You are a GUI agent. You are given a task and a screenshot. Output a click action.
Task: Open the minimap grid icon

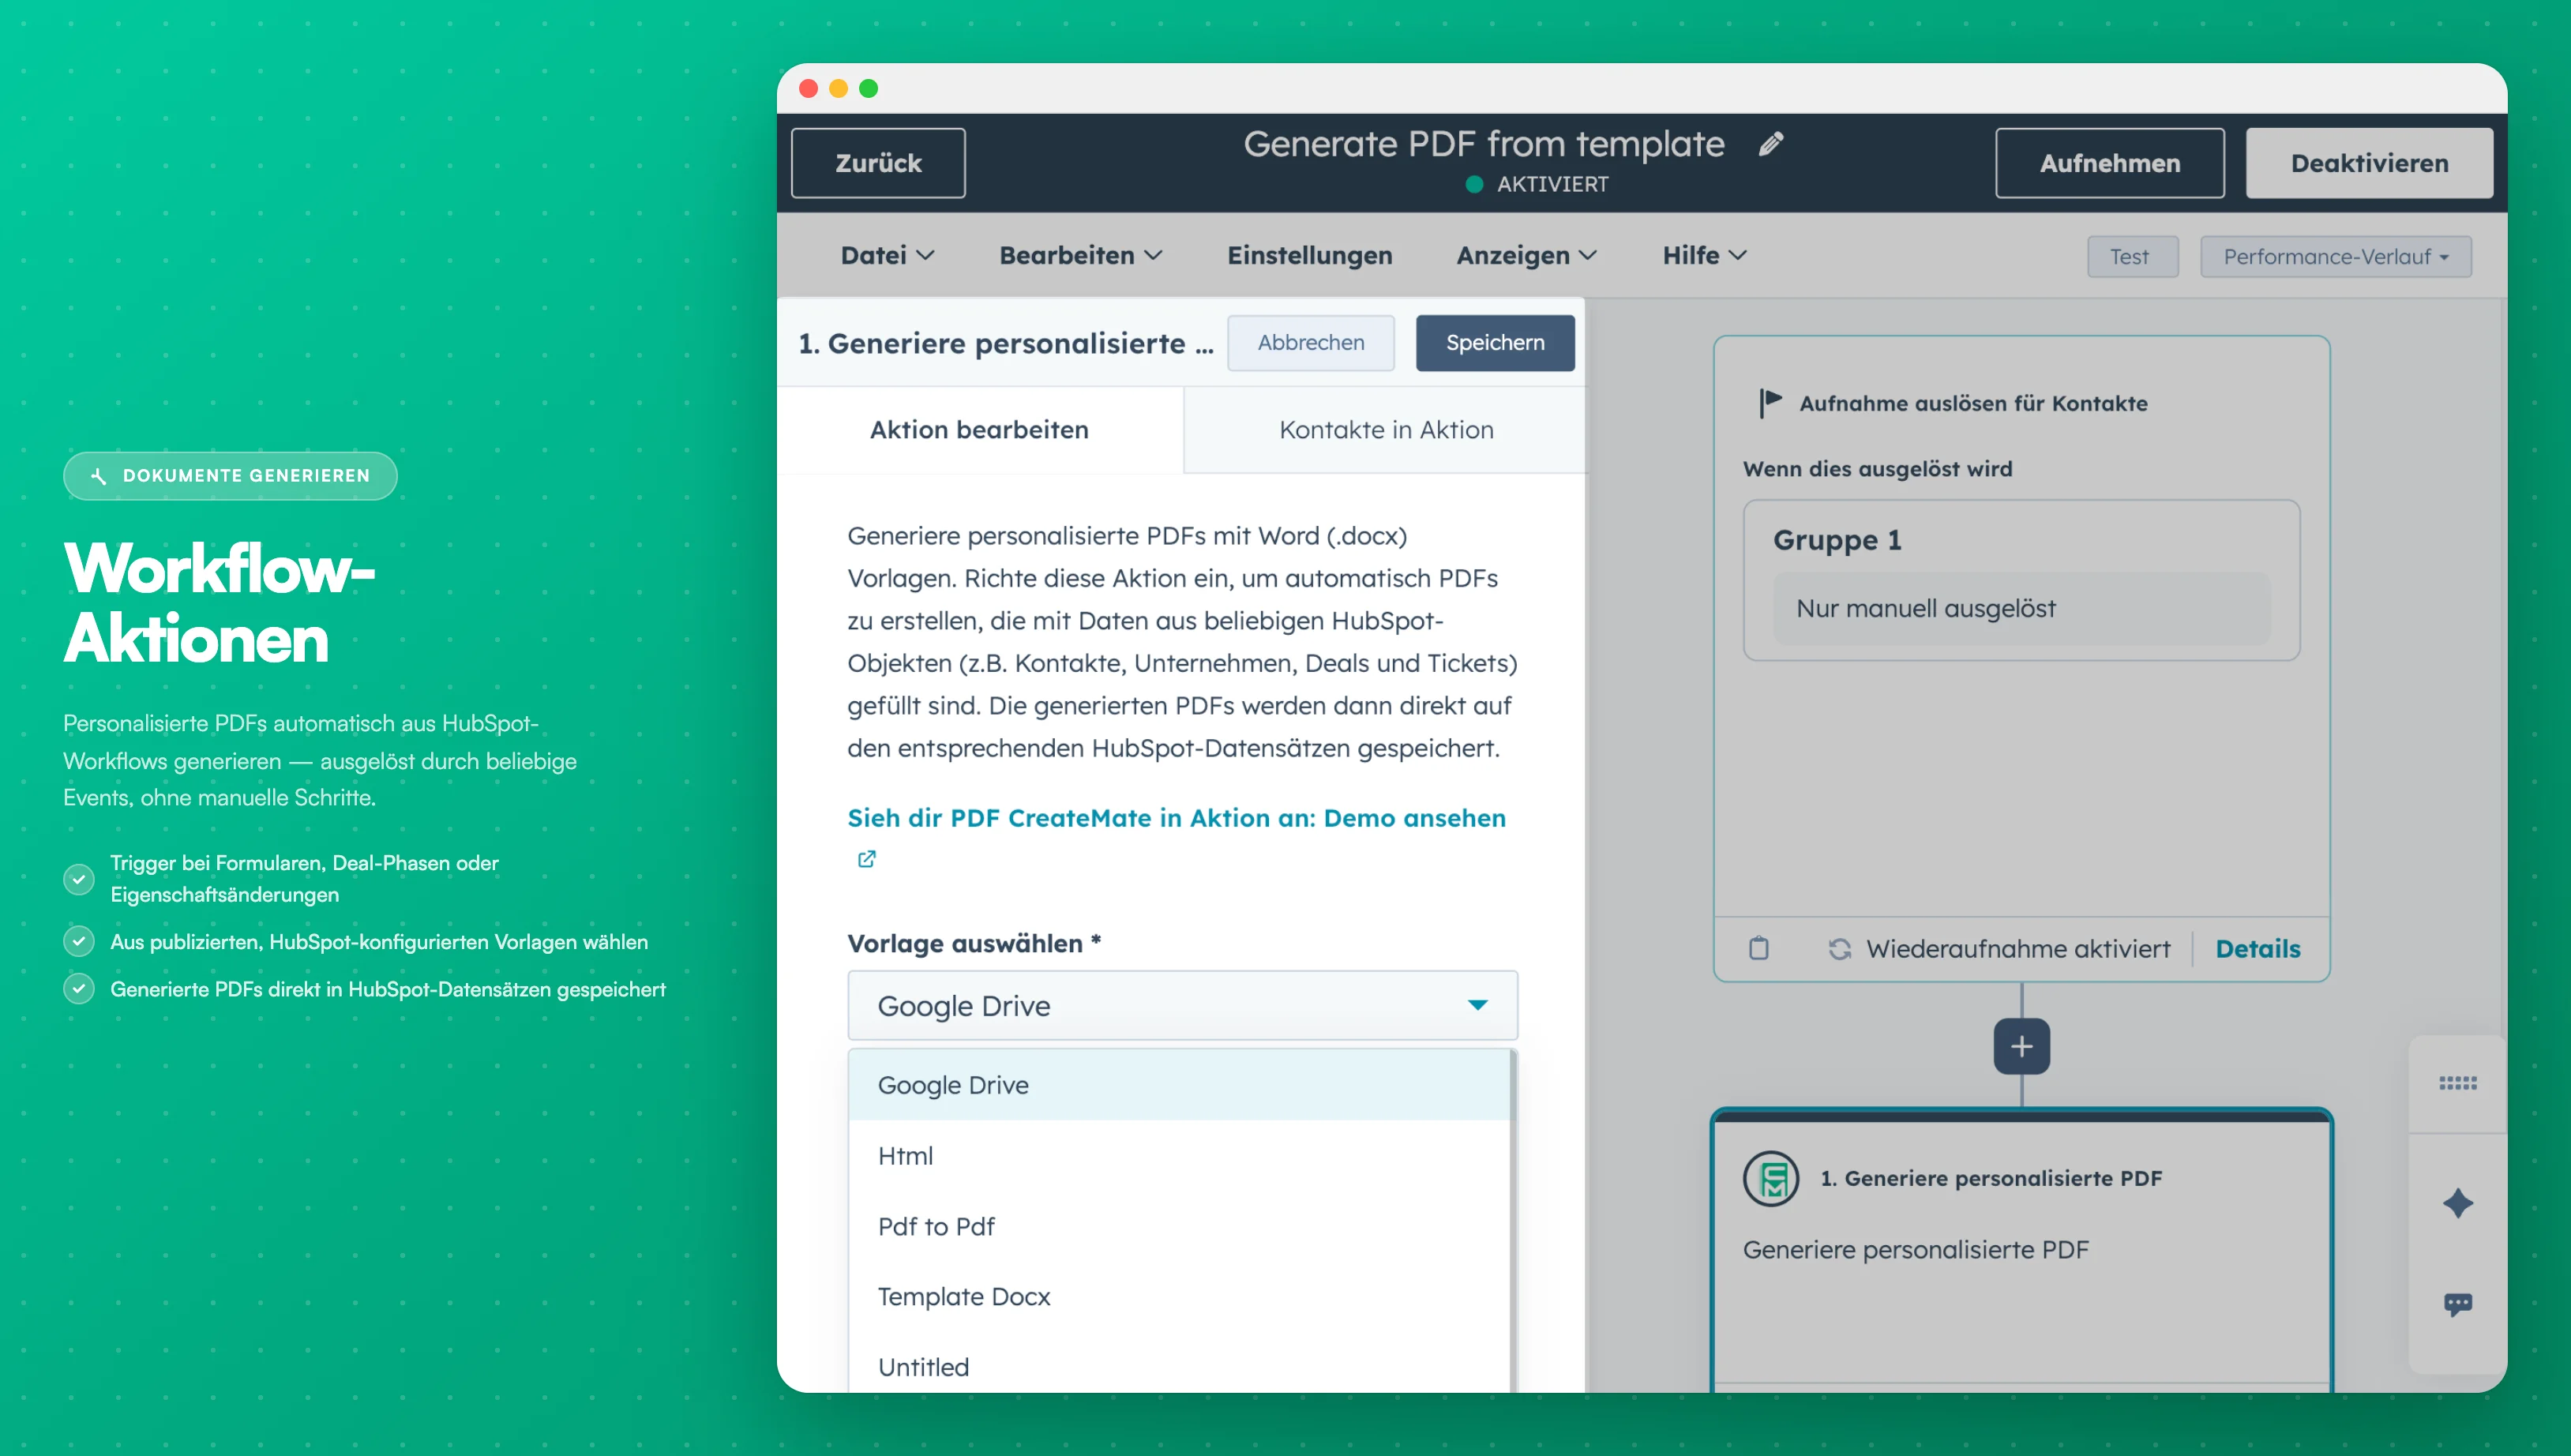tap(2457, 1083)
